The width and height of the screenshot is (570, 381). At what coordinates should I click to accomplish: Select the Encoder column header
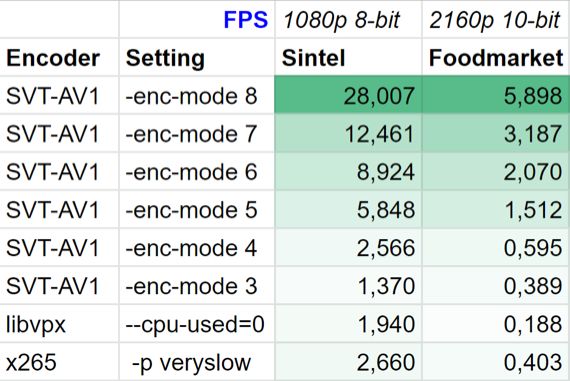pos(59,57)
